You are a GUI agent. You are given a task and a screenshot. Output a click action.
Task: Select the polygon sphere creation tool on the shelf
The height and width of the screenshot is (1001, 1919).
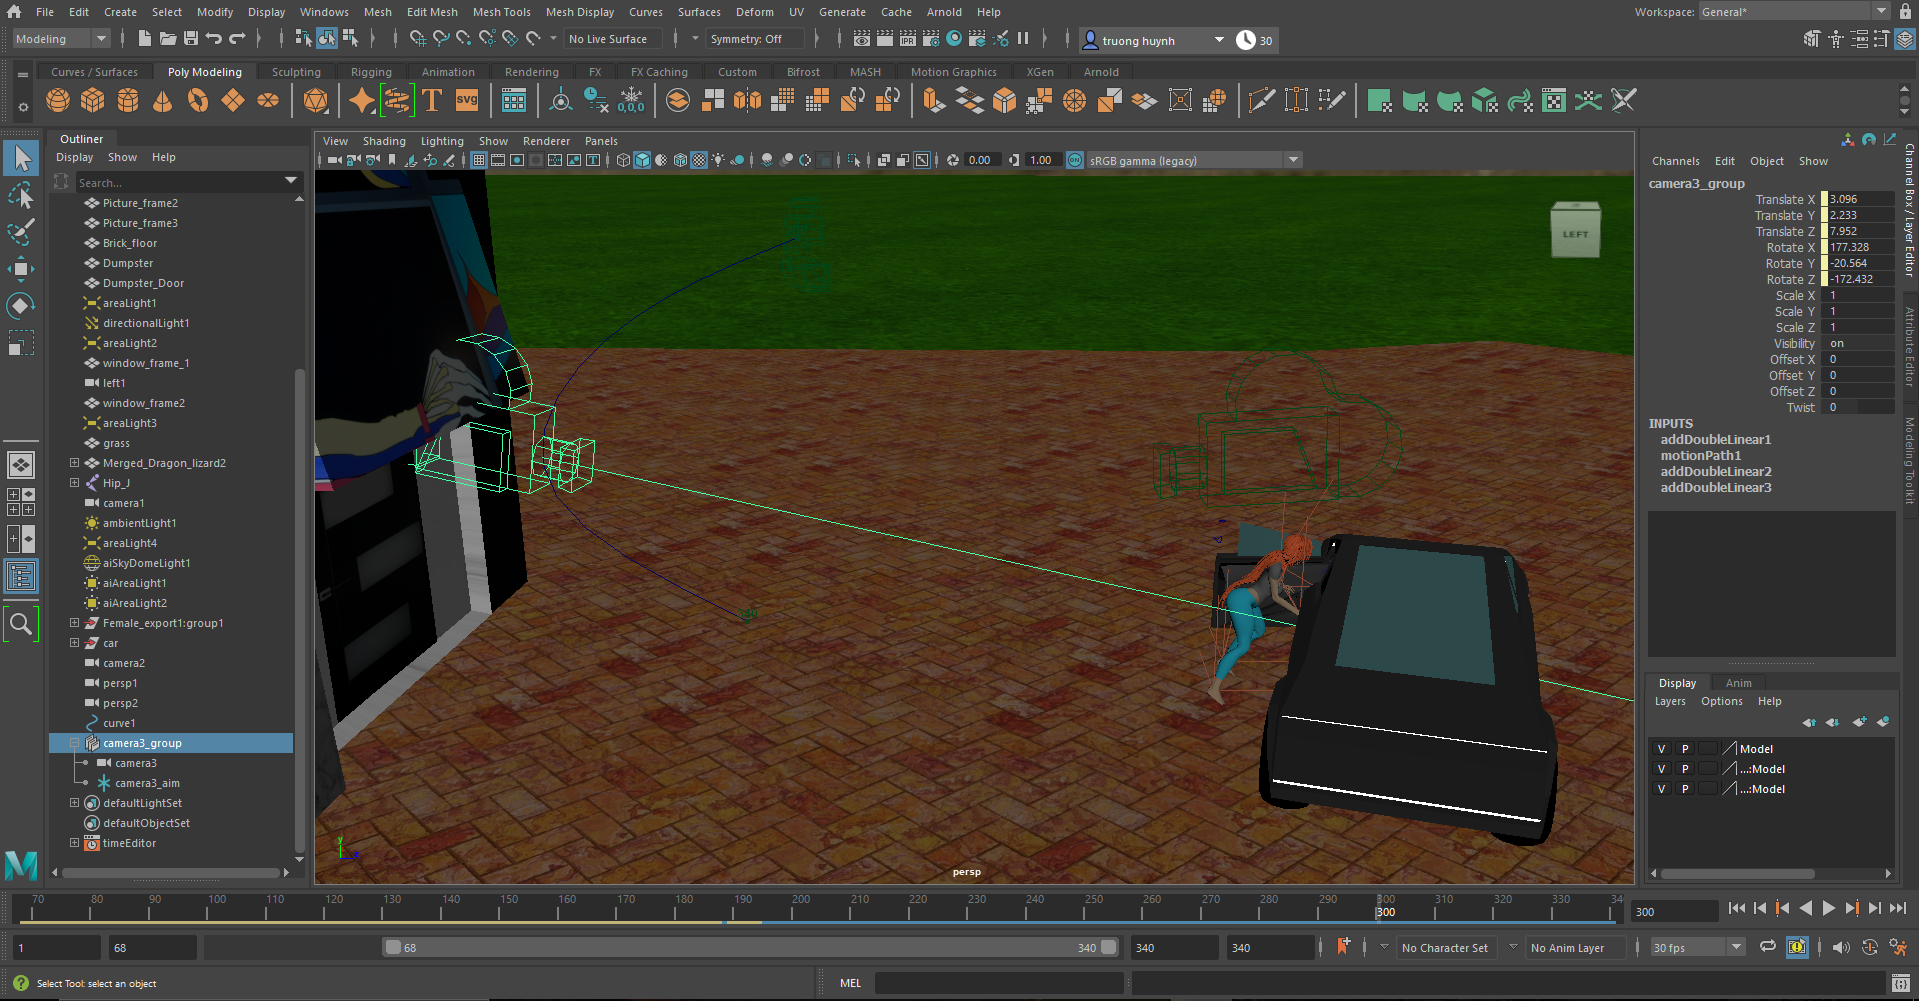coord(58,100)
